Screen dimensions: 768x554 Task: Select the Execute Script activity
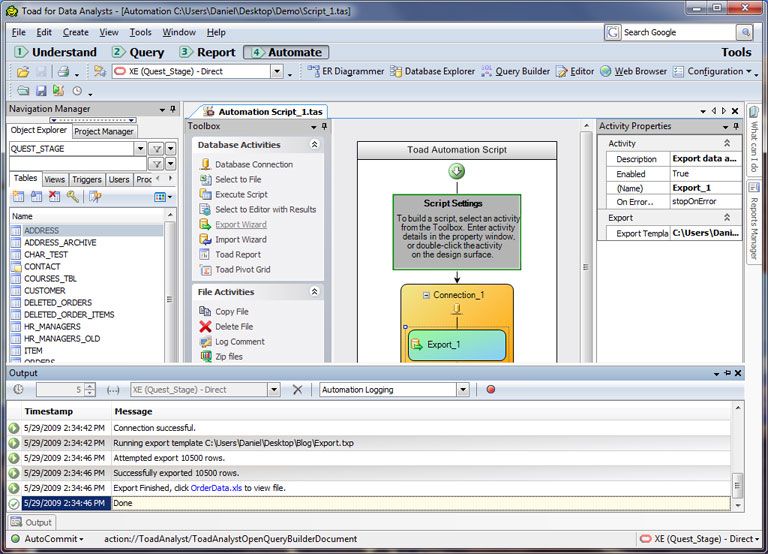(x=234, y=194)
